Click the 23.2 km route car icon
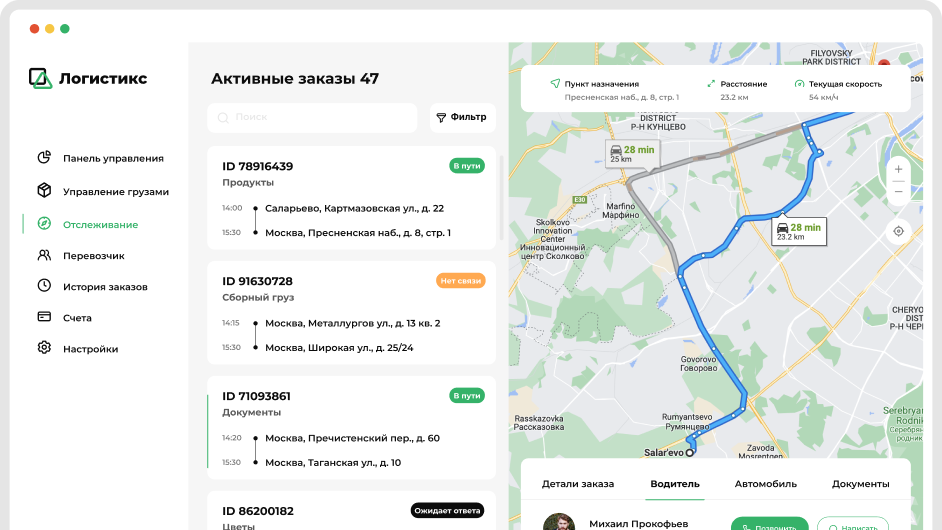Viewport: 942px width, 530px height. [782, 228]
